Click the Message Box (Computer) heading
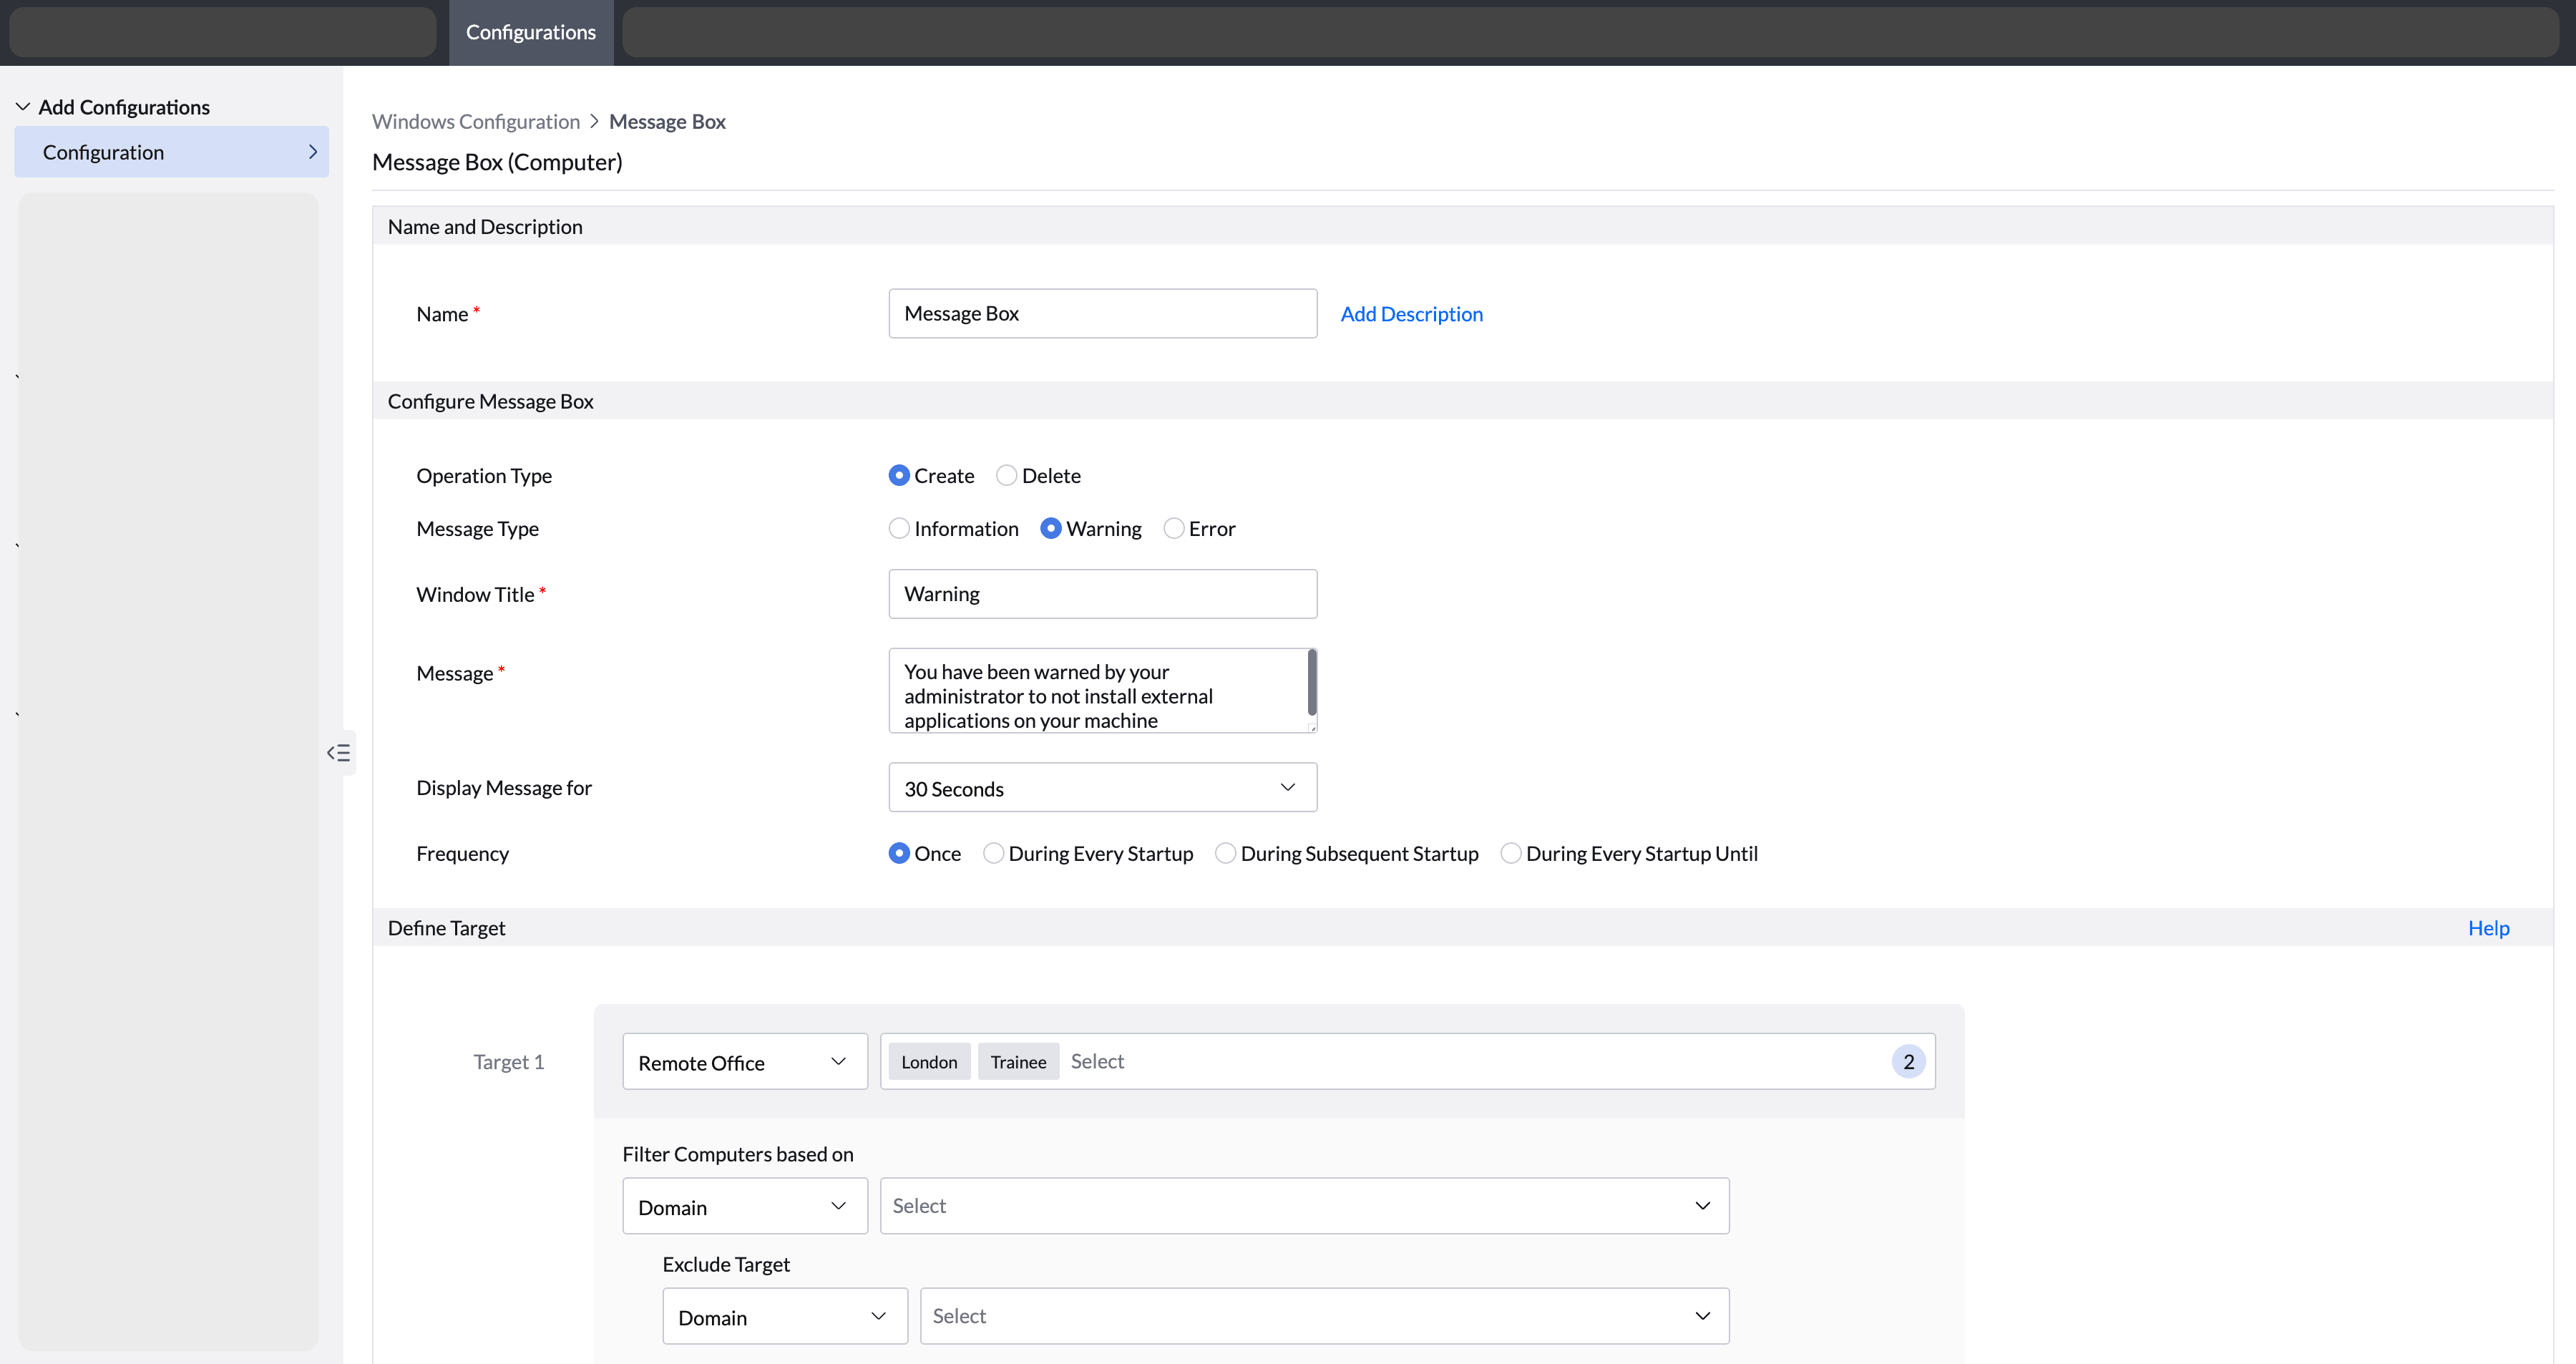The width and height of the screenshot is (2576, 1364). (497, 162)
